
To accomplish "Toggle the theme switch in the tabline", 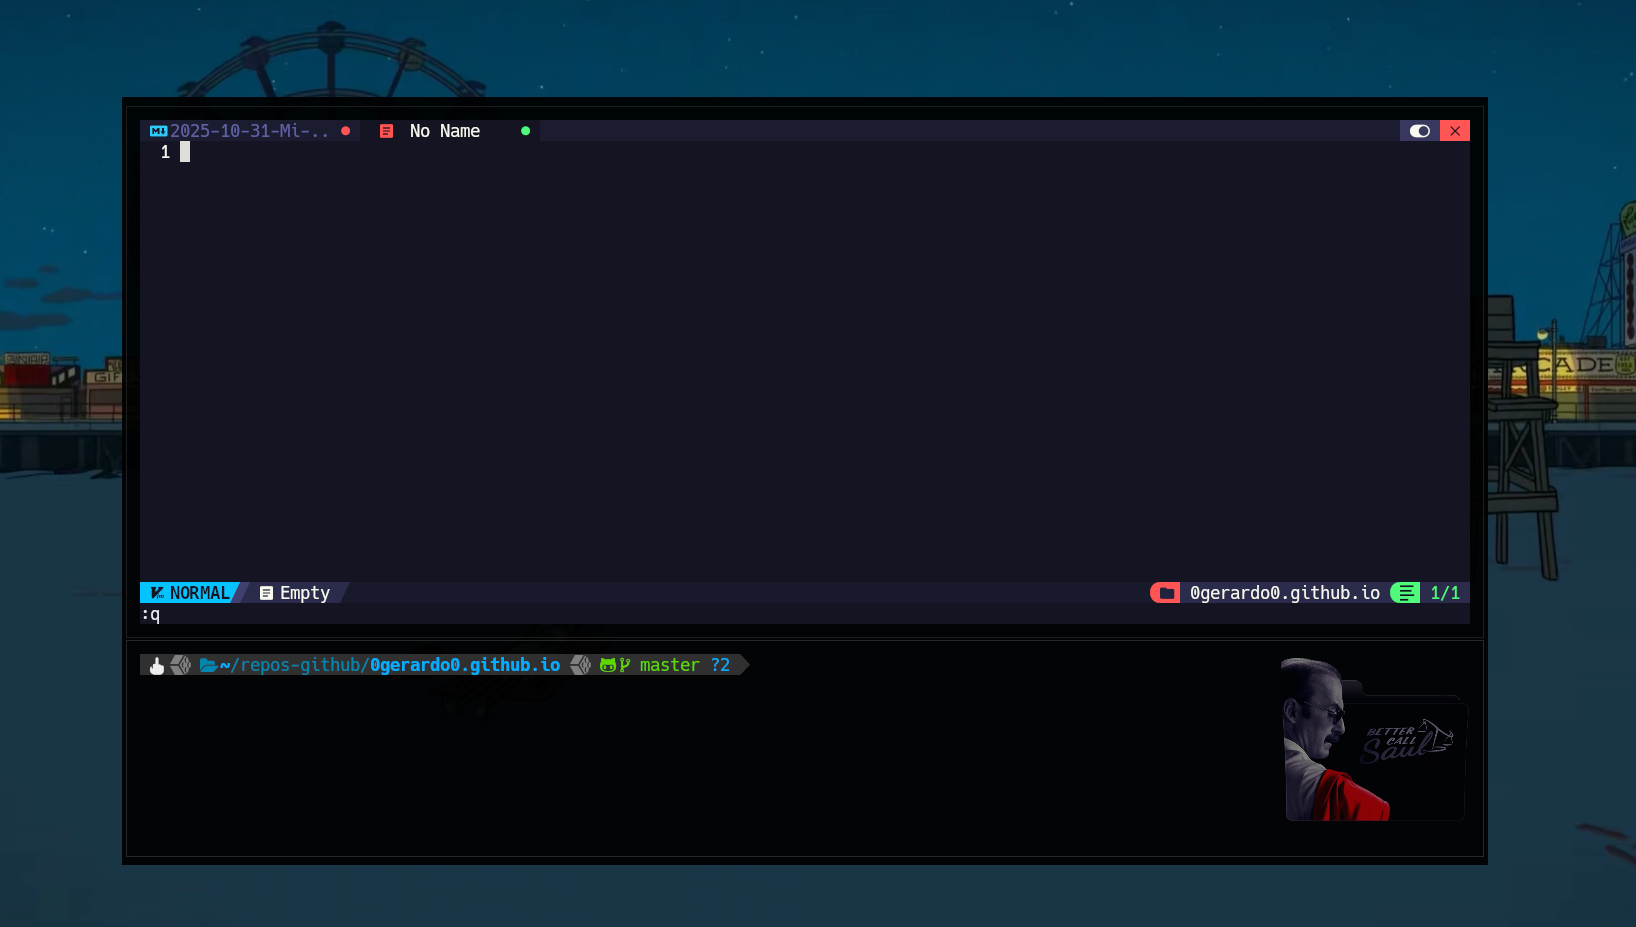I will 1419,131.
